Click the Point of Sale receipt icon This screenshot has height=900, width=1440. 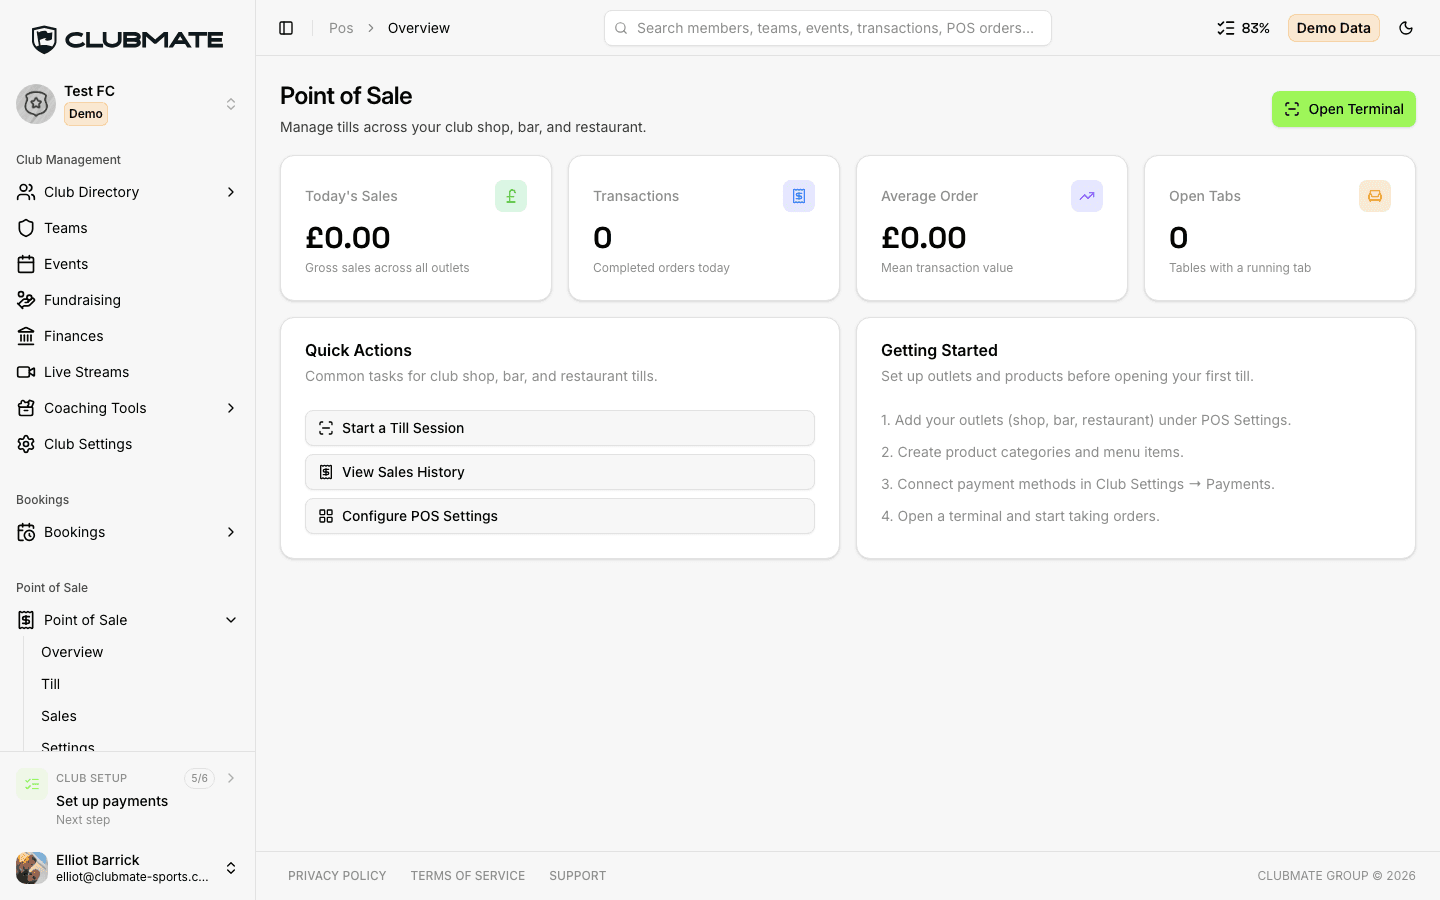click(x=26, y=620)
